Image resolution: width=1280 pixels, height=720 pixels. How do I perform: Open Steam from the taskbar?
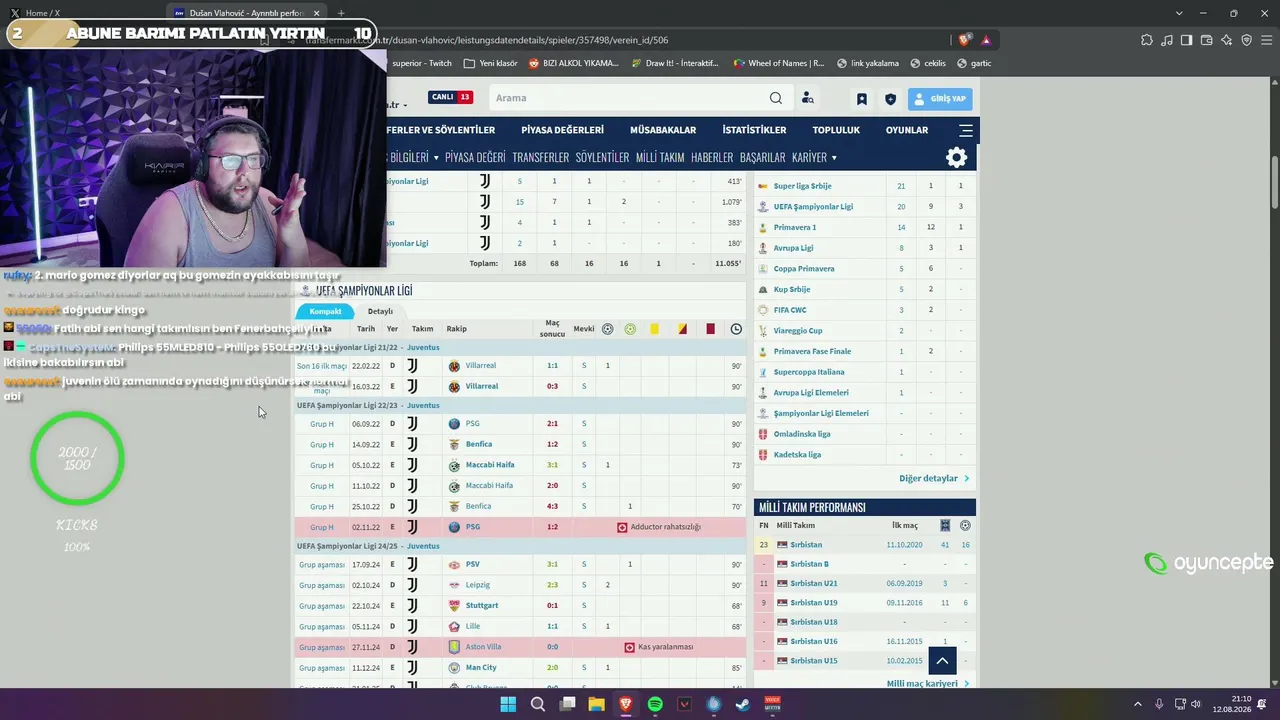tap(743, 704)
